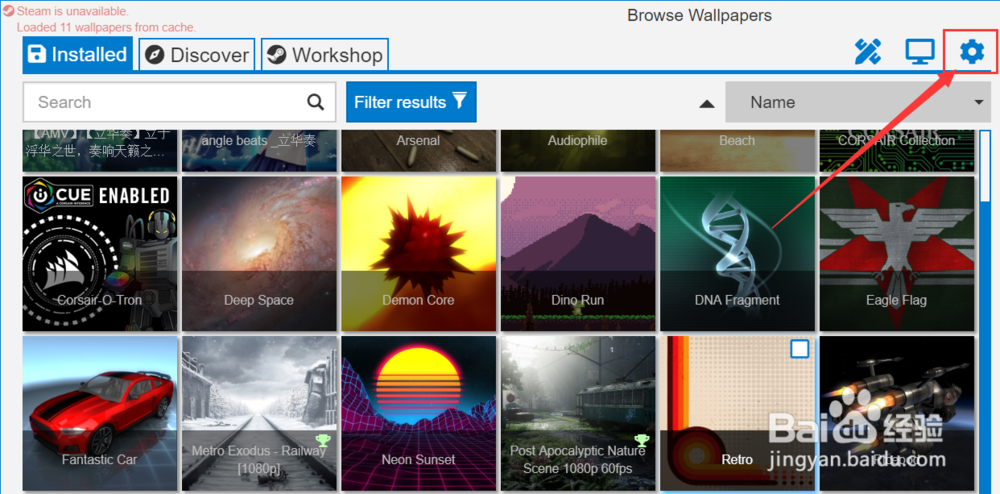Switch to the Workshop tab
The height and width of the screenshot is (494, 1000).
pos(325,55)
